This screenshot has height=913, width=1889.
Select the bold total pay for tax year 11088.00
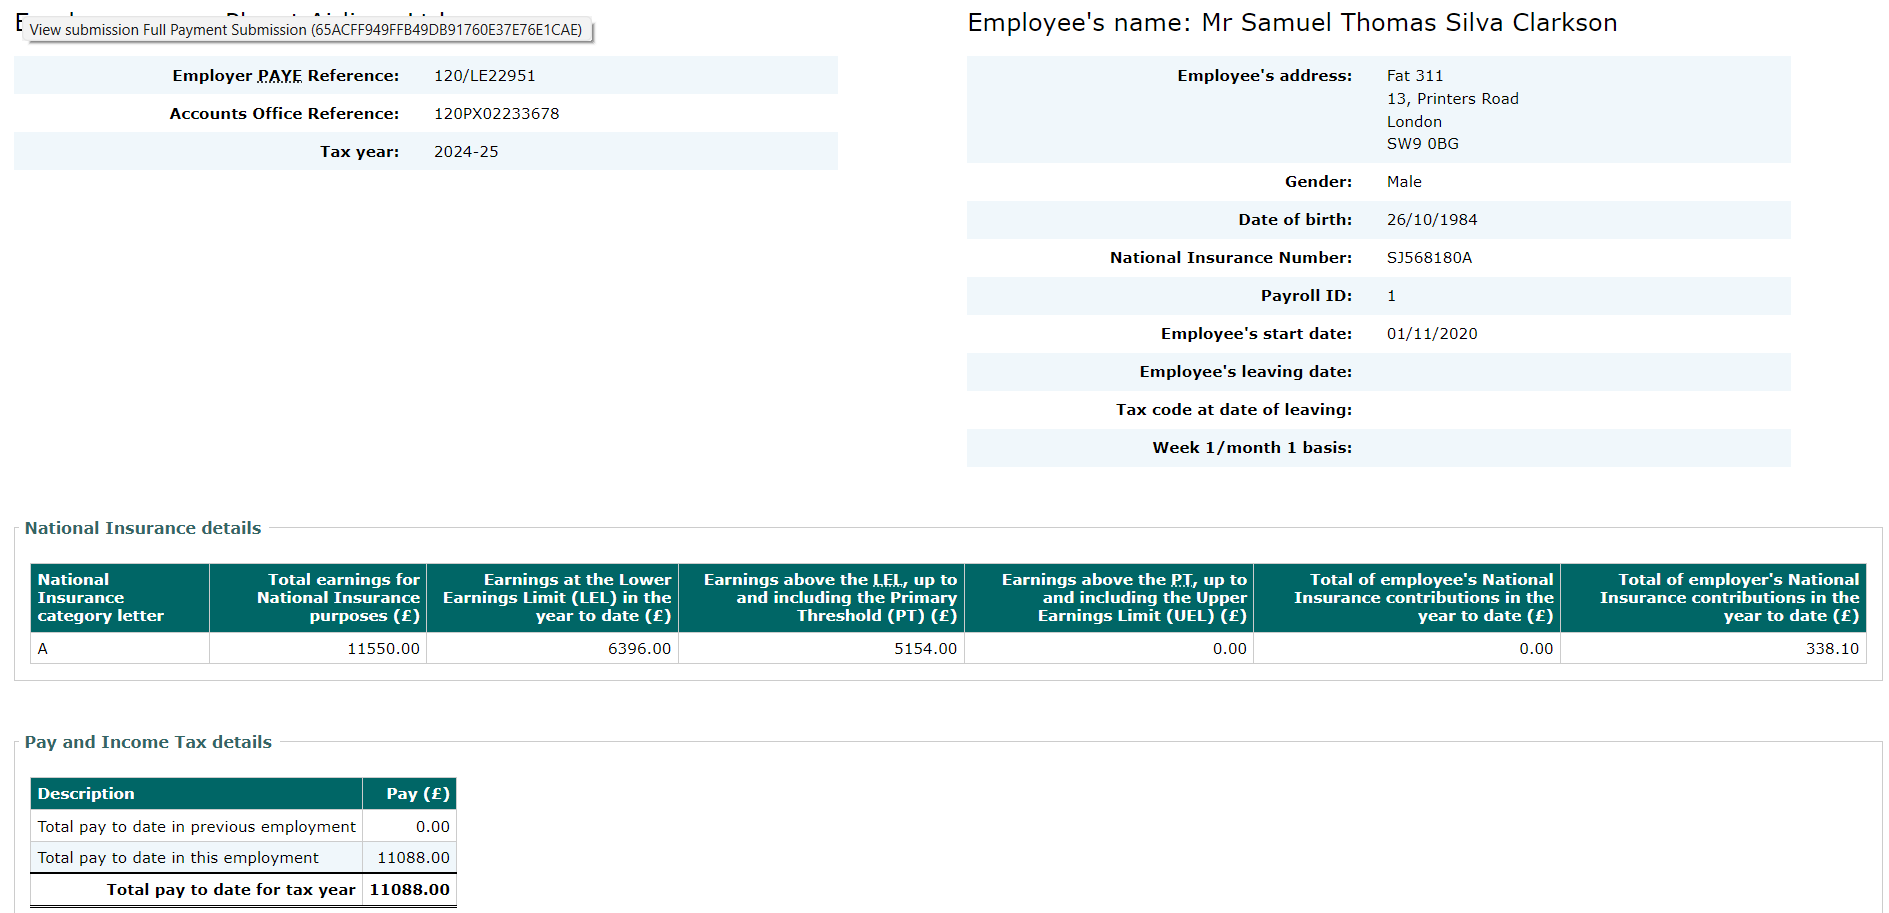click(x=409, y=890)
